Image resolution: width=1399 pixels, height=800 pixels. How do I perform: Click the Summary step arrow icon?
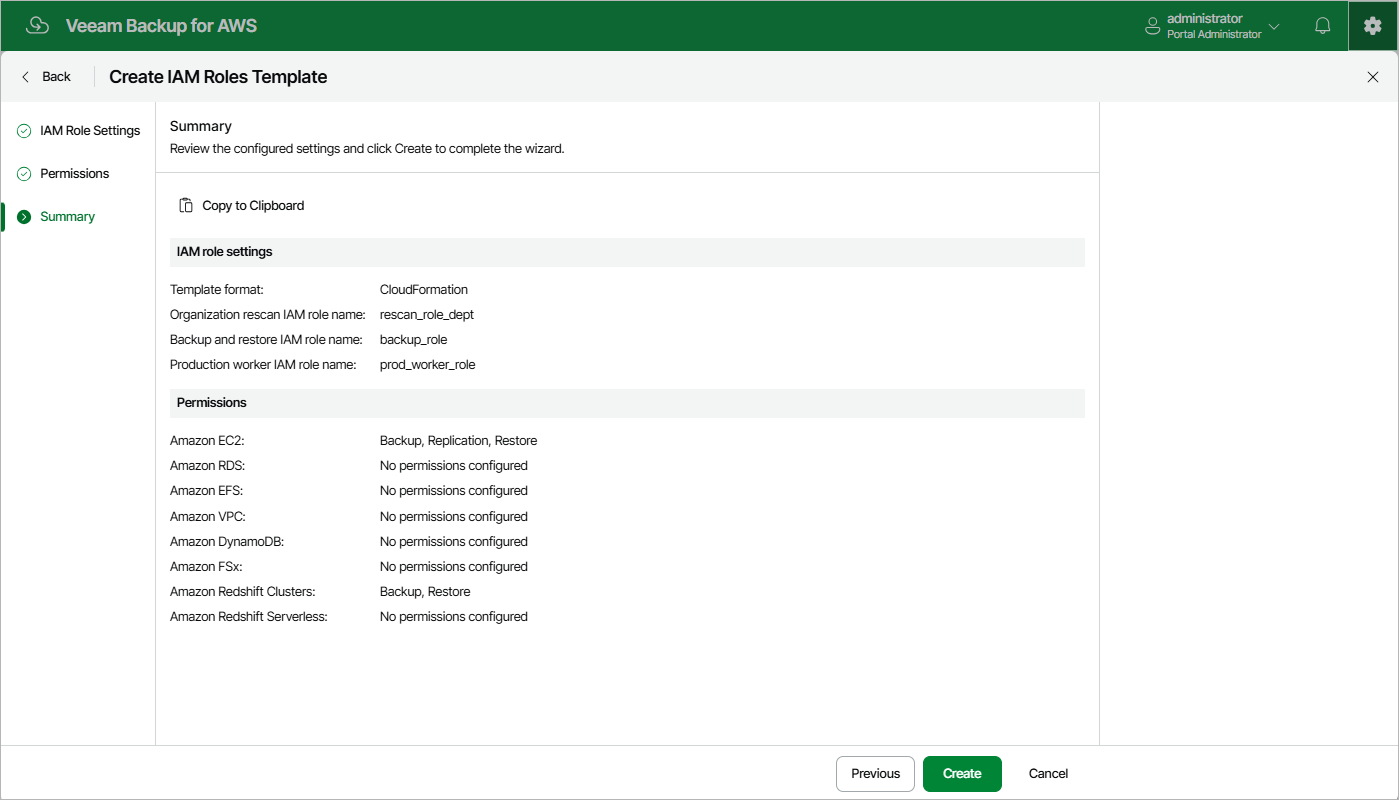coord(24,217)
